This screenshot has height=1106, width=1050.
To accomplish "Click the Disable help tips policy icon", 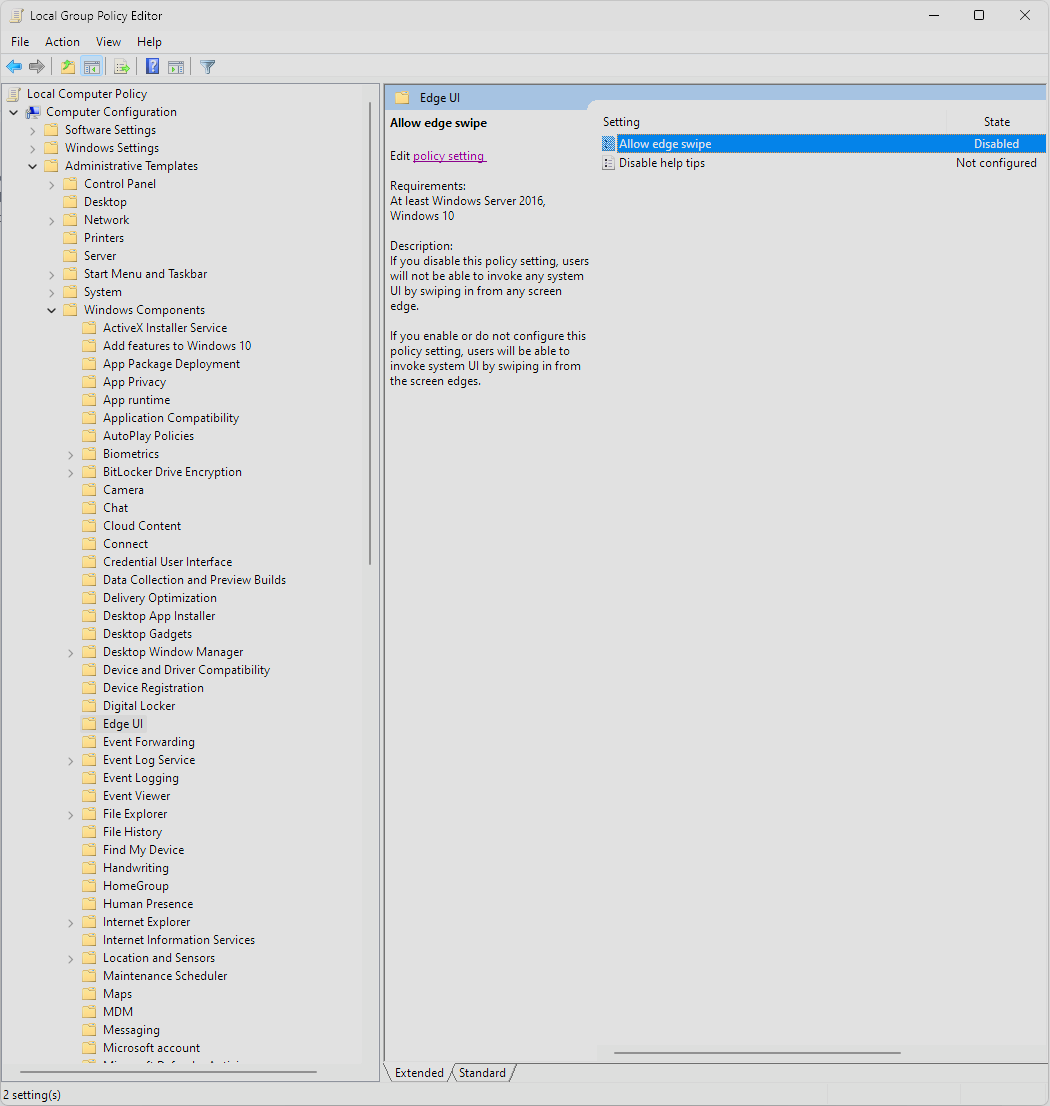I will [608, 163].
